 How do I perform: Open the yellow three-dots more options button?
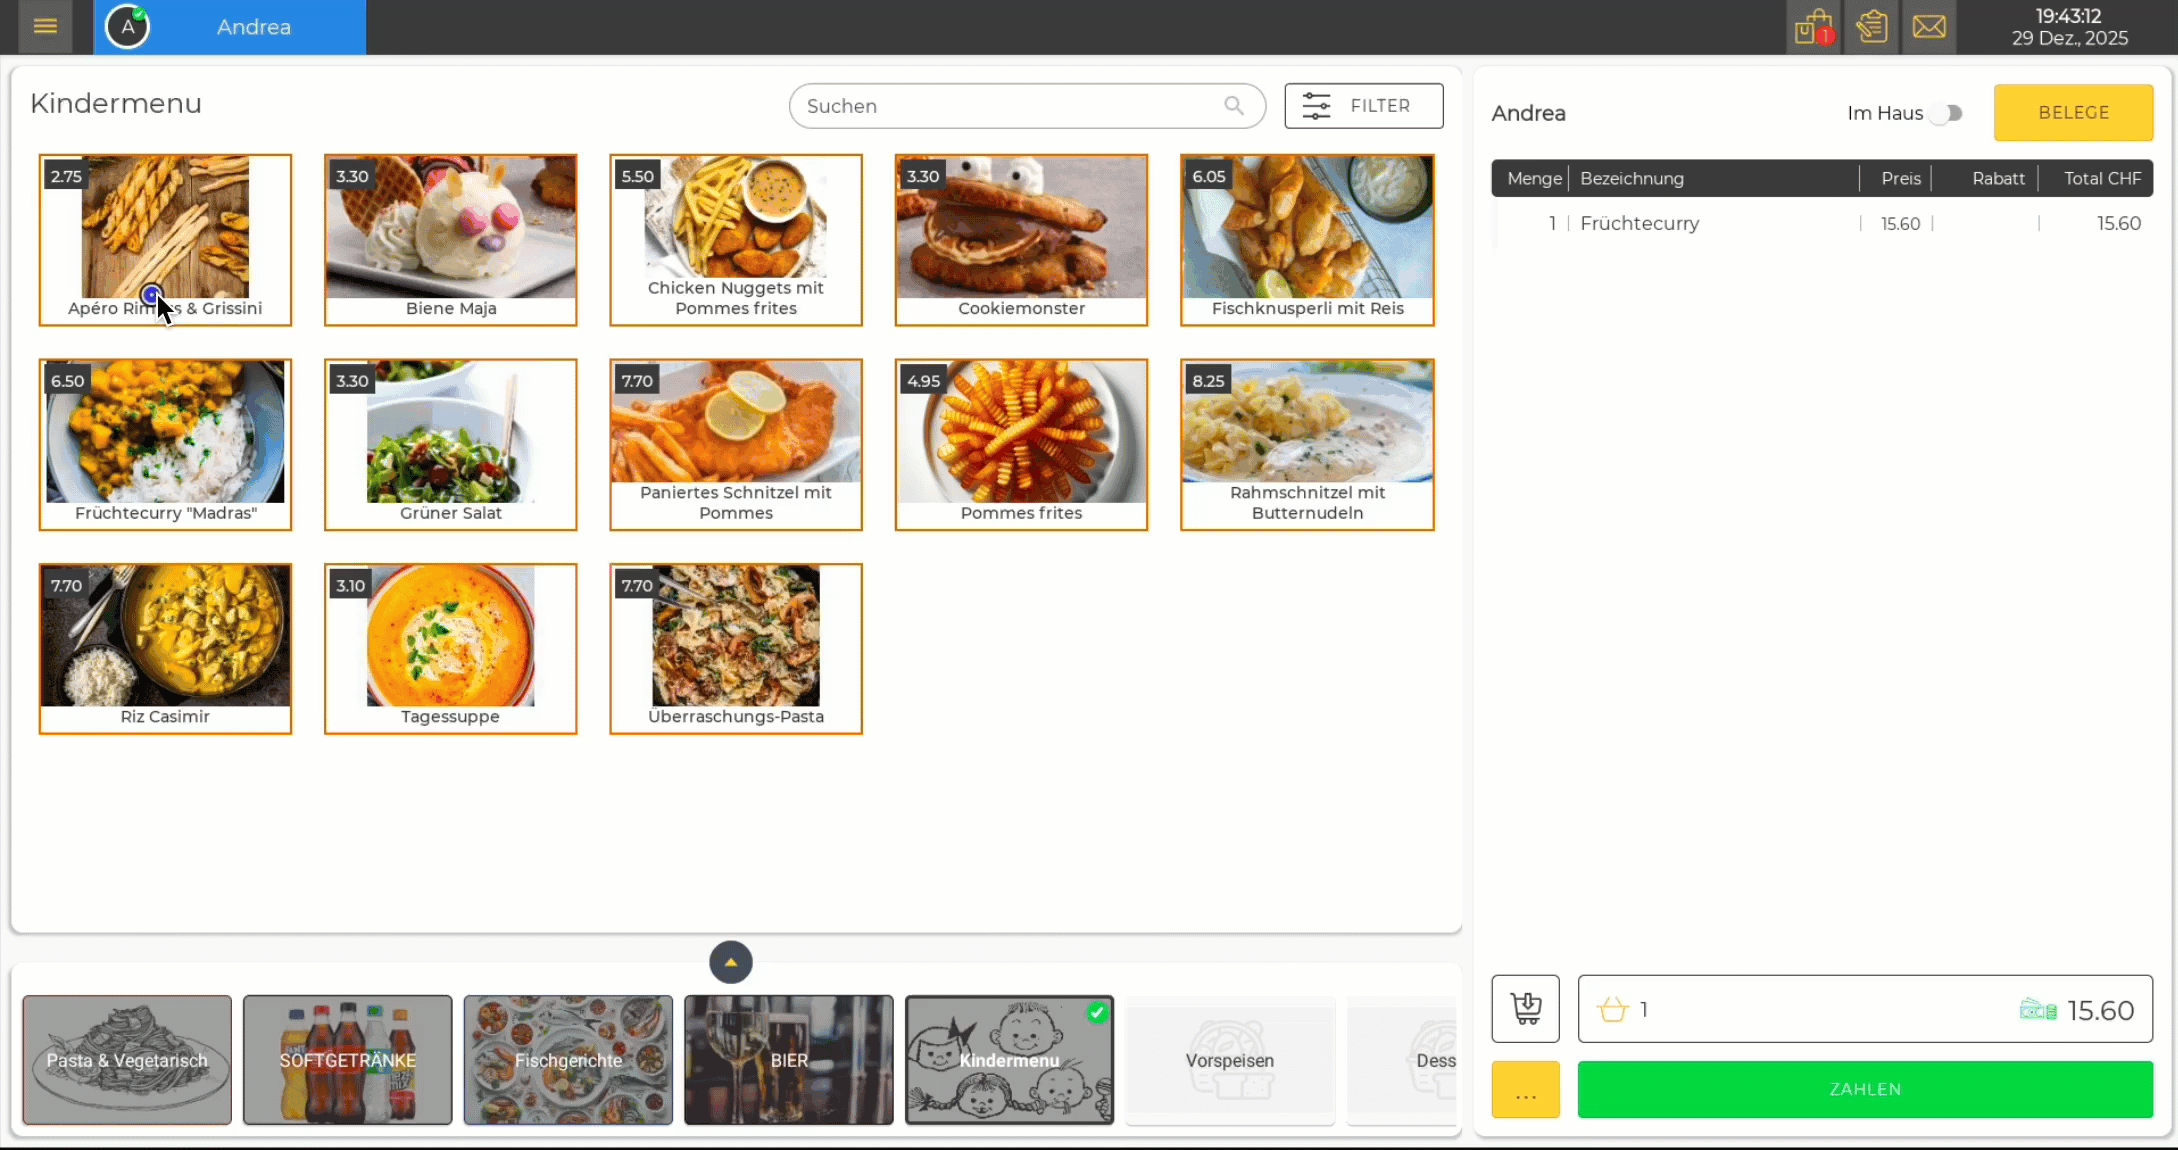coord(1525,1089)
